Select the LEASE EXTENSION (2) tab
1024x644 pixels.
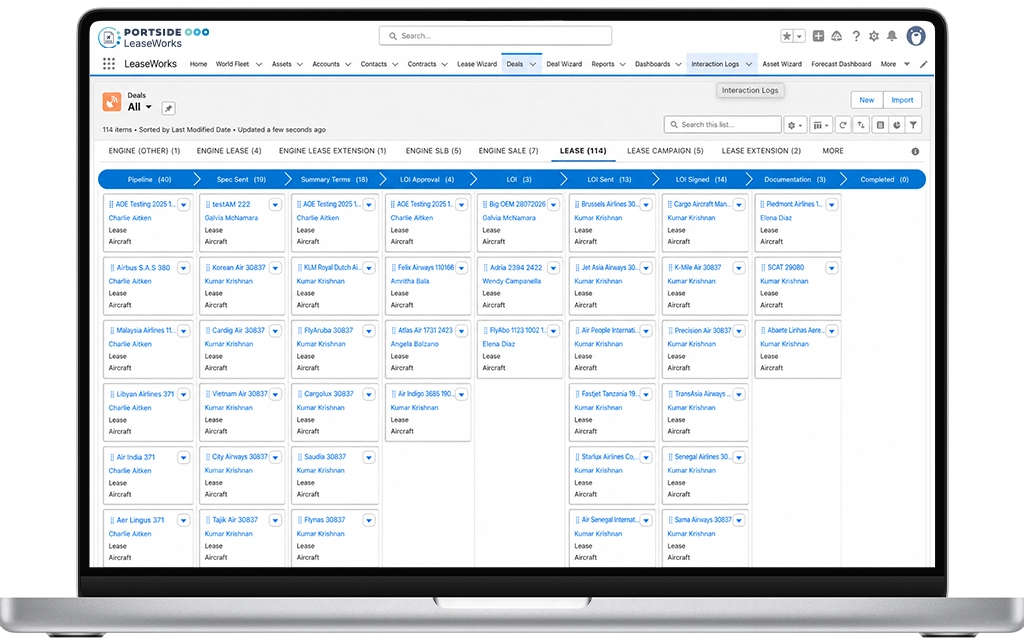click(761, 151)
